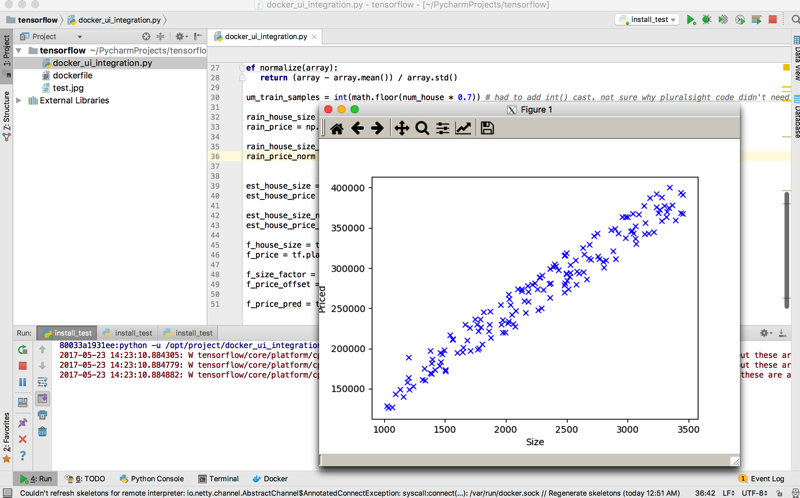
Task: Toggle scroll to end in Run console
Action: pyautogui.click(x=42, y=398)
